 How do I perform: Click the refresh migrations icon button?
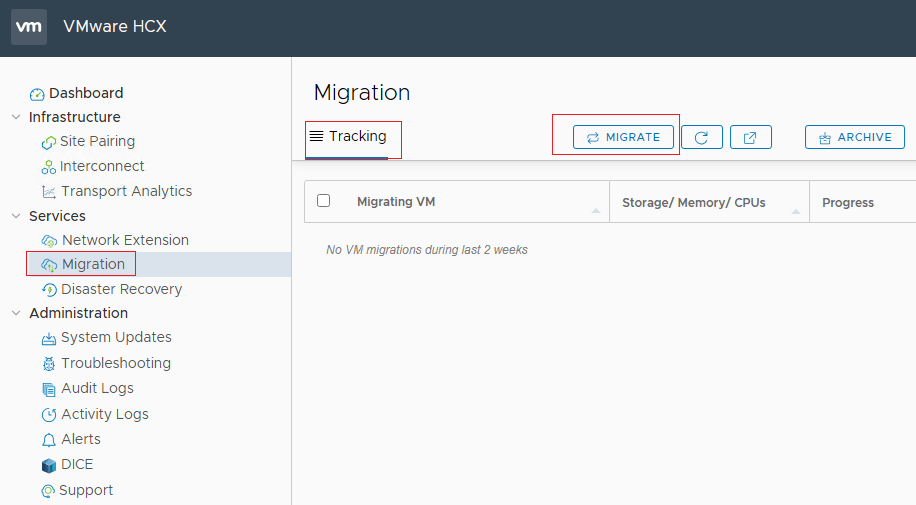pos(702,137)
